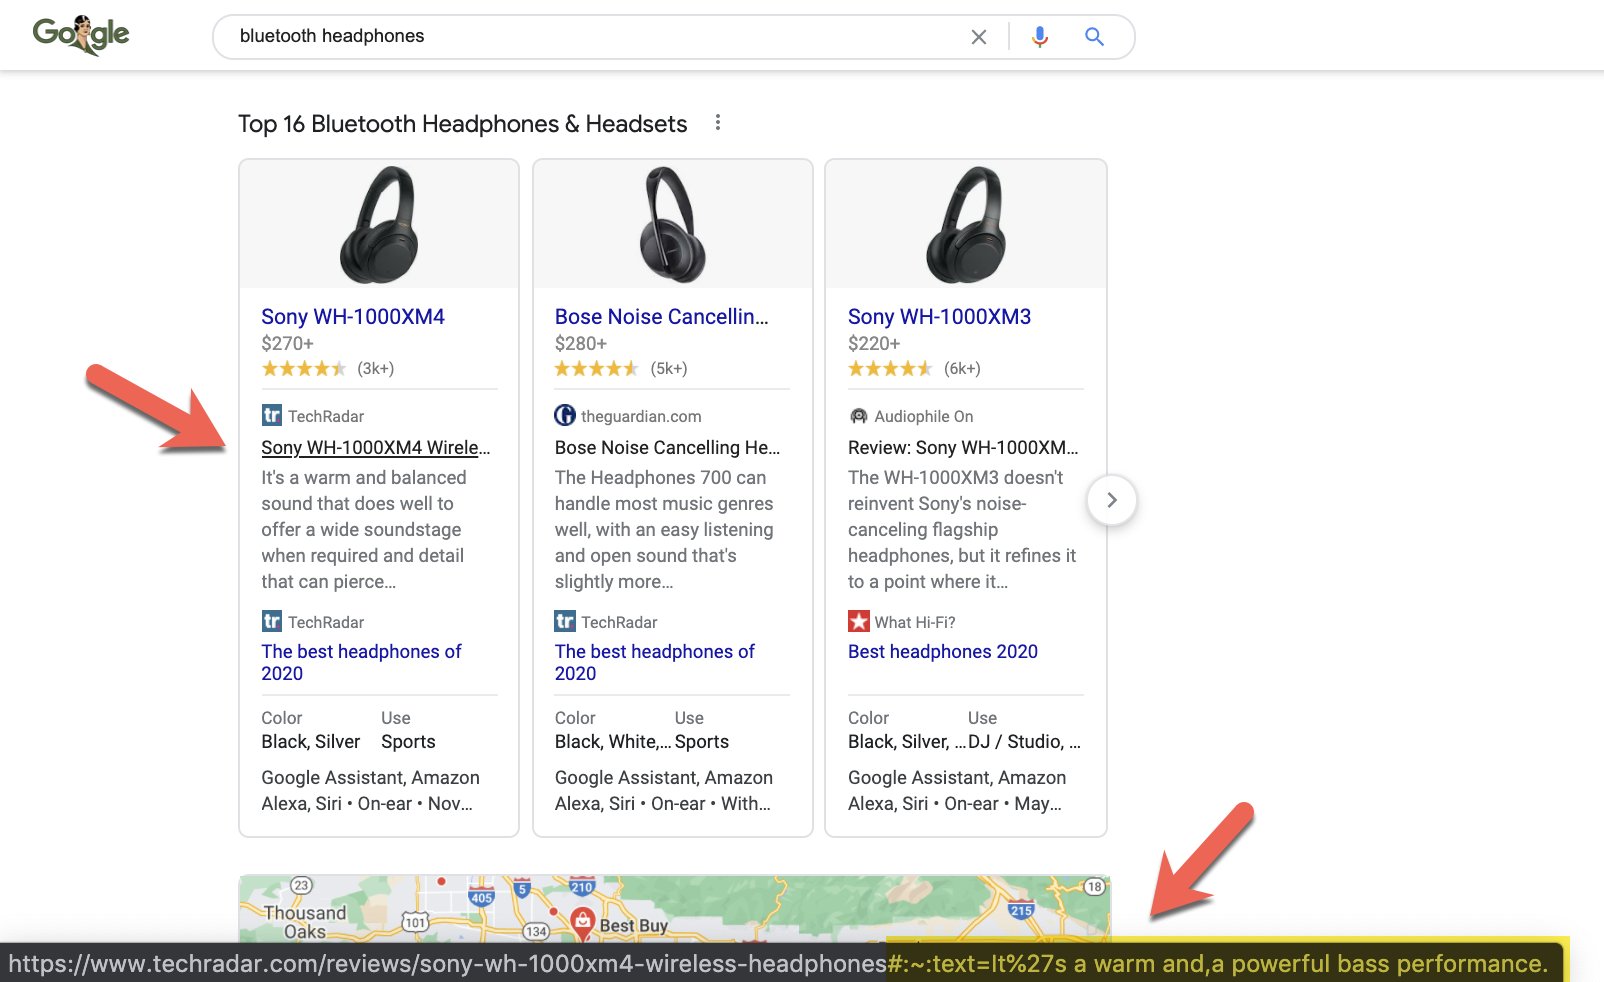Open TechRadar's The best headphones of 2020 article

tap(360, 662)
